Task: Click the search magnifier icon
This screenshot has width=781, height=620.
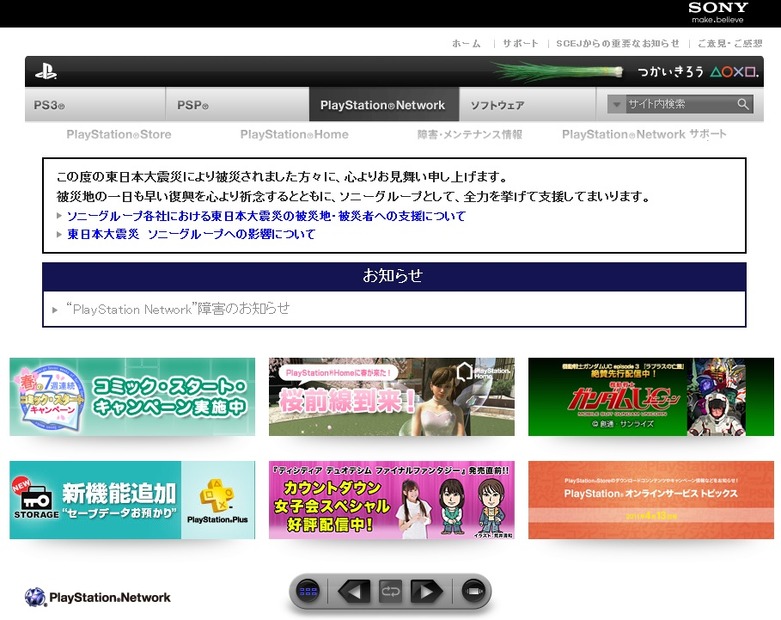Action: (743, 104)
